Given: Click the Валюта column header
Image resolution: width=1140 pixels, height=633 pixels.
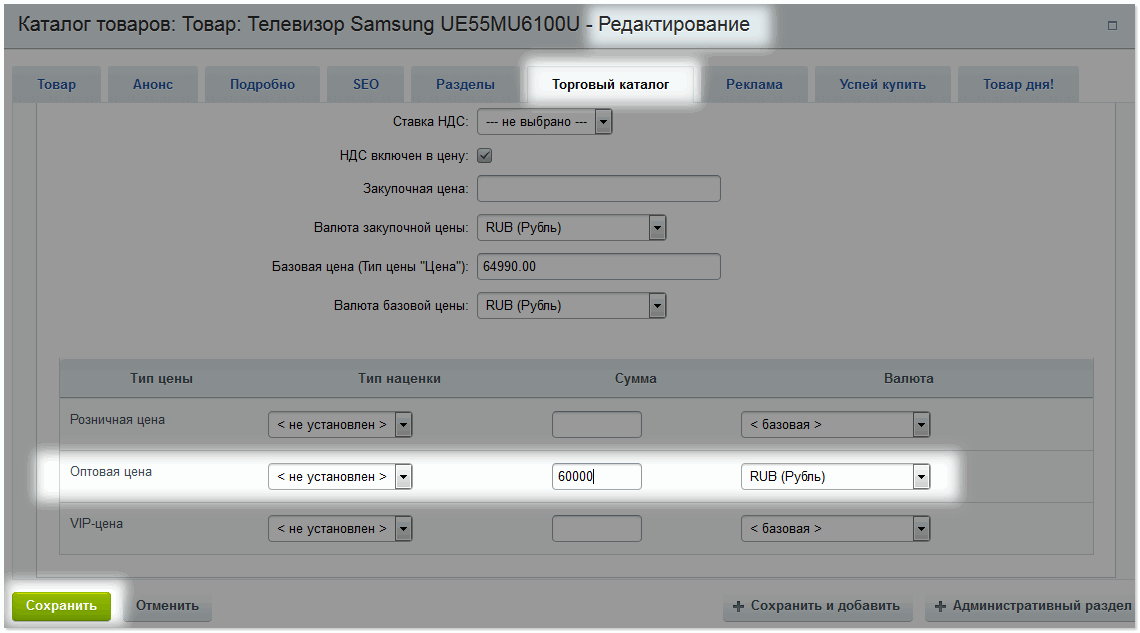Looking at the screenshot, I should [909, 379].
